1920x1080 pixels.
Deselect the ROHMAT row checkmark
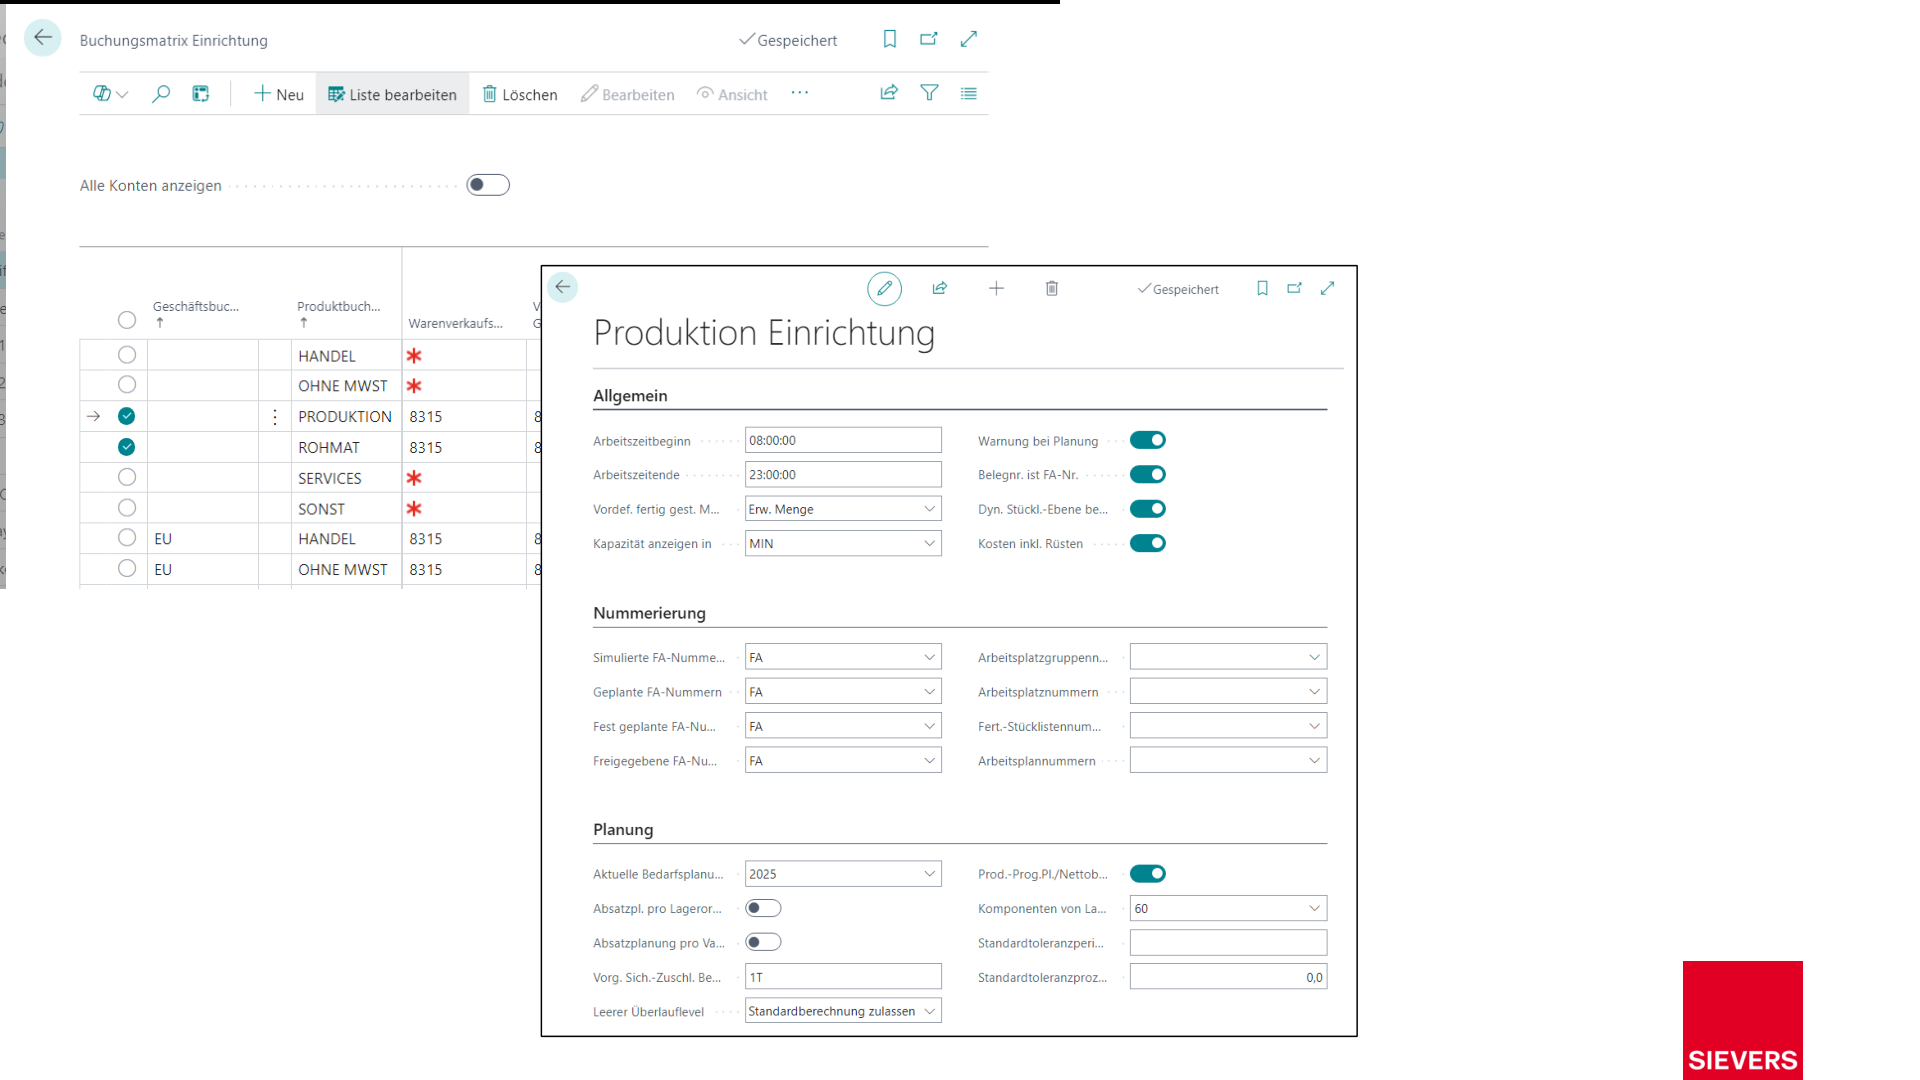click(127, 447)
